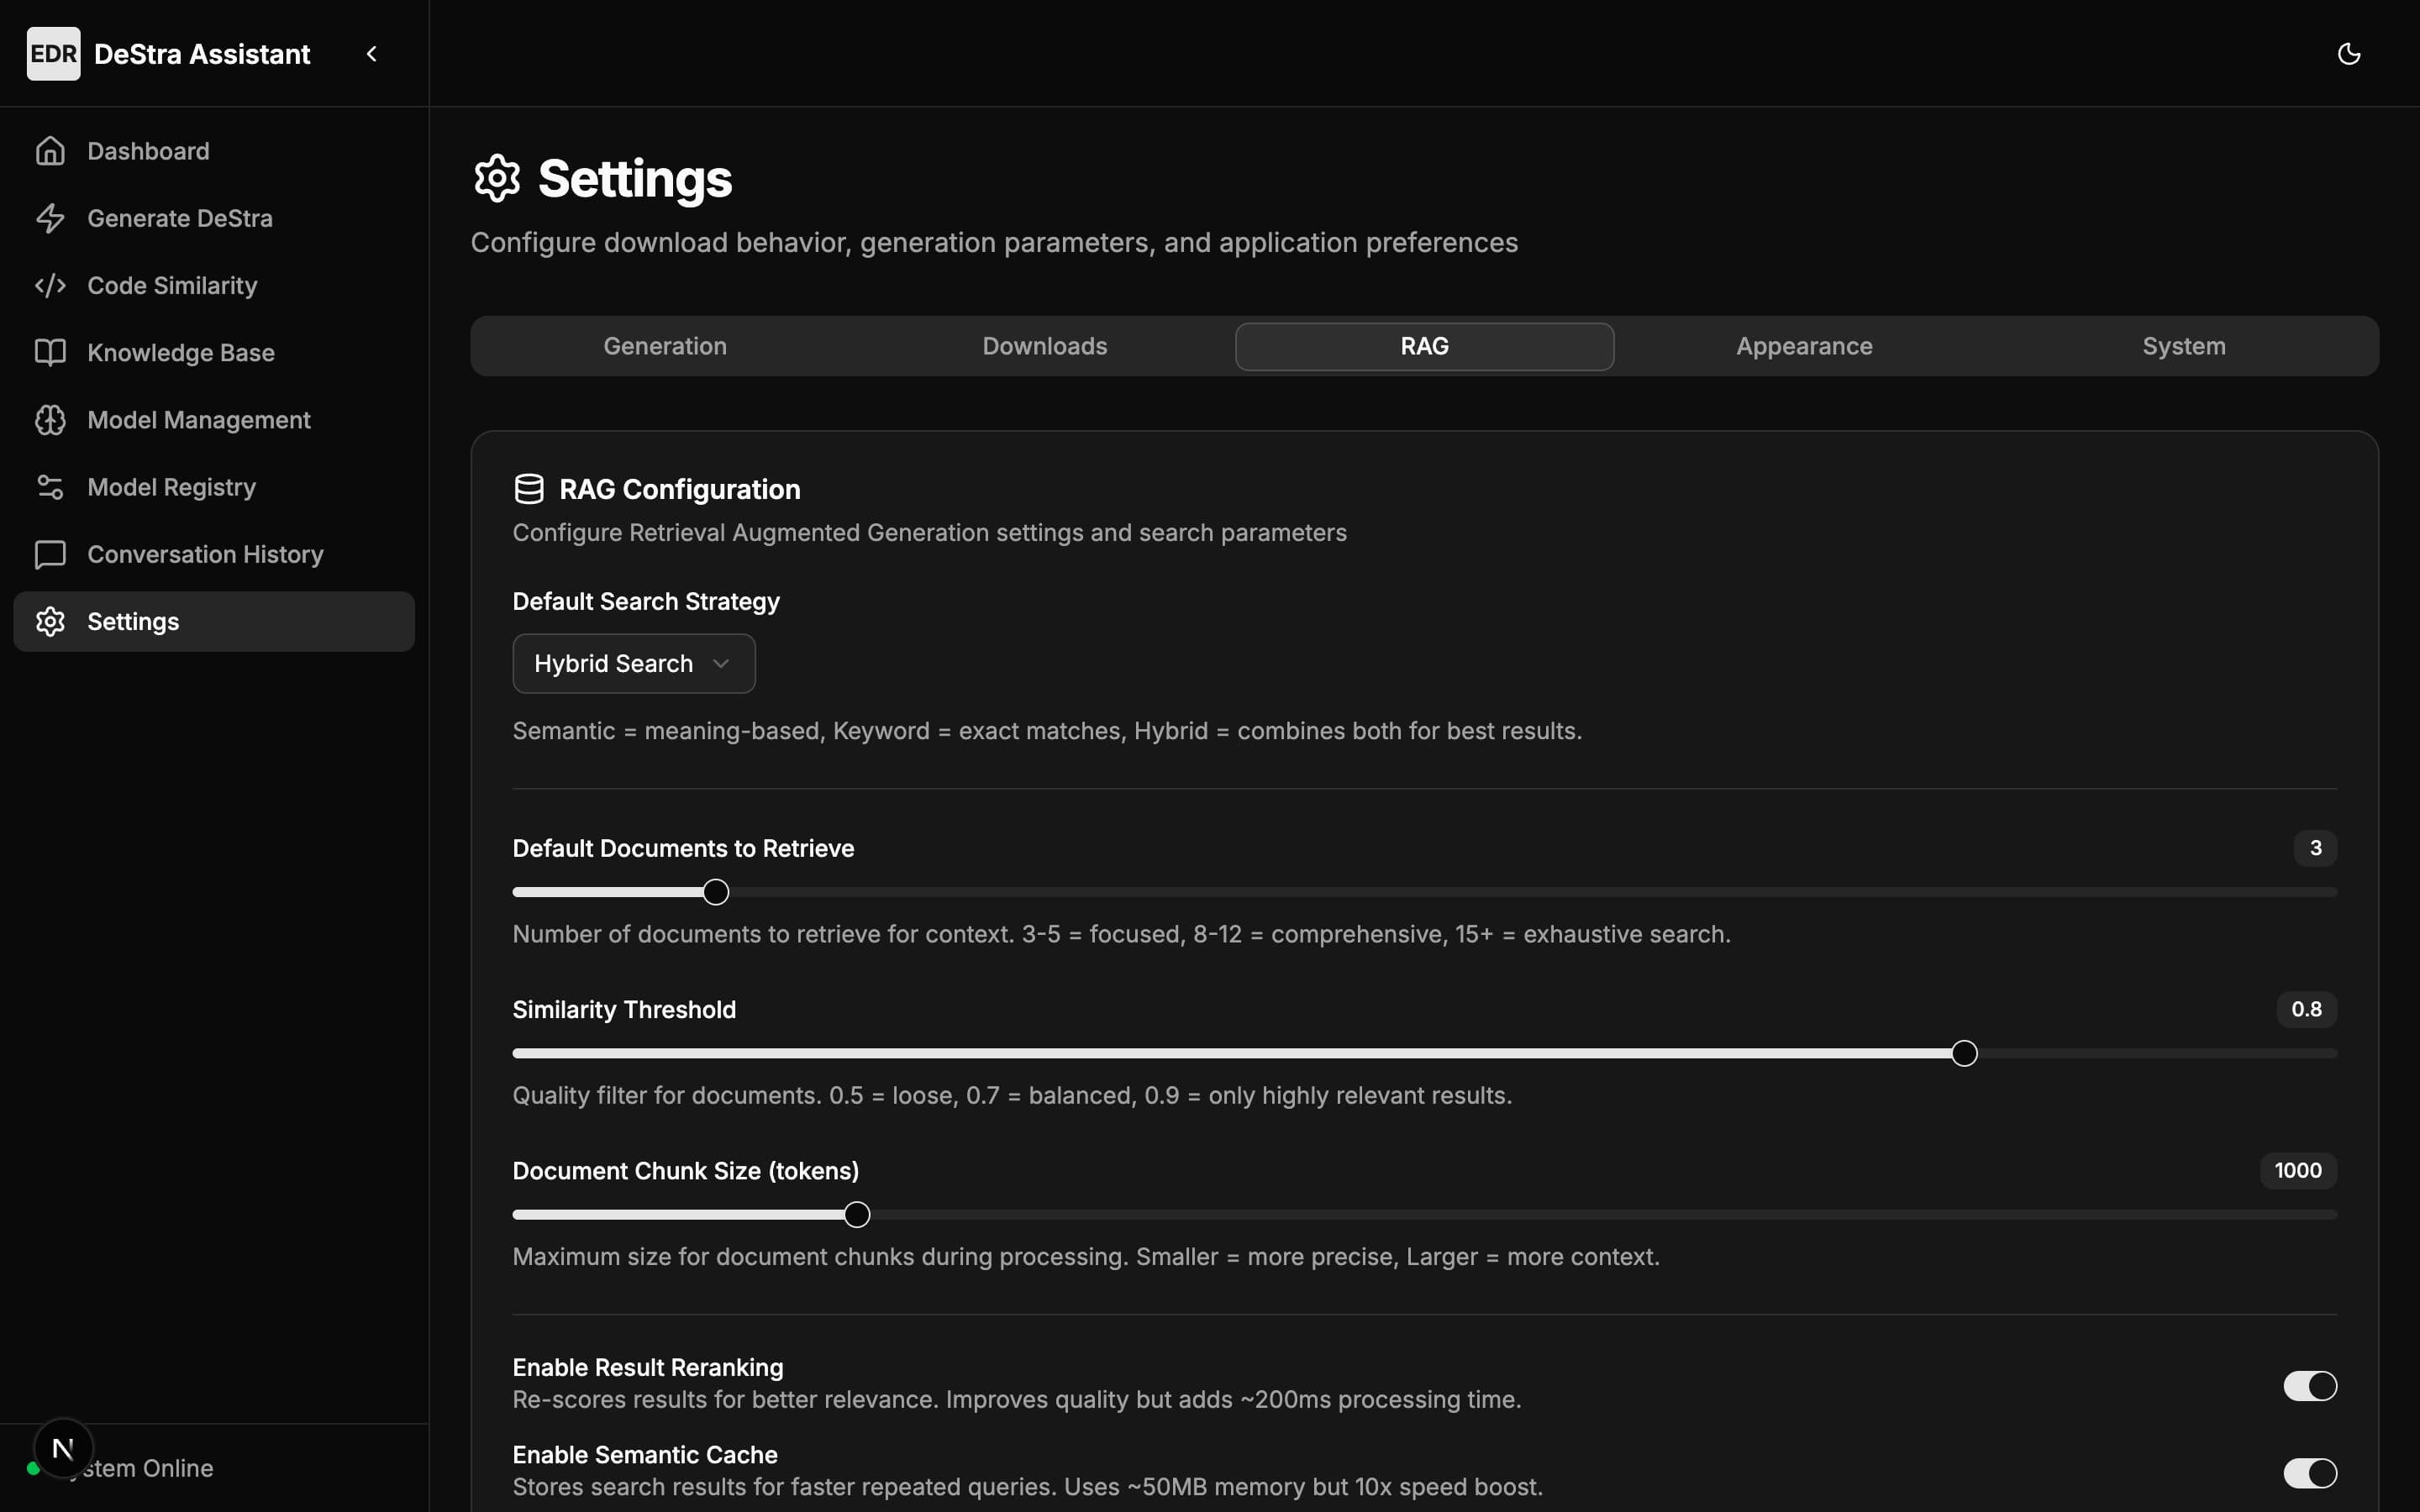The width and height of the screenshot is (2420, 1512).
Task: Click the Model Management brain icon
Action: 50,420
